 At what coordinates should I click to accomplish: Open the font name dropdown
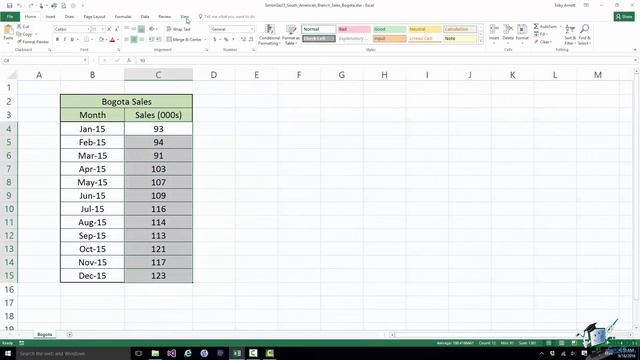pos(89,29)
